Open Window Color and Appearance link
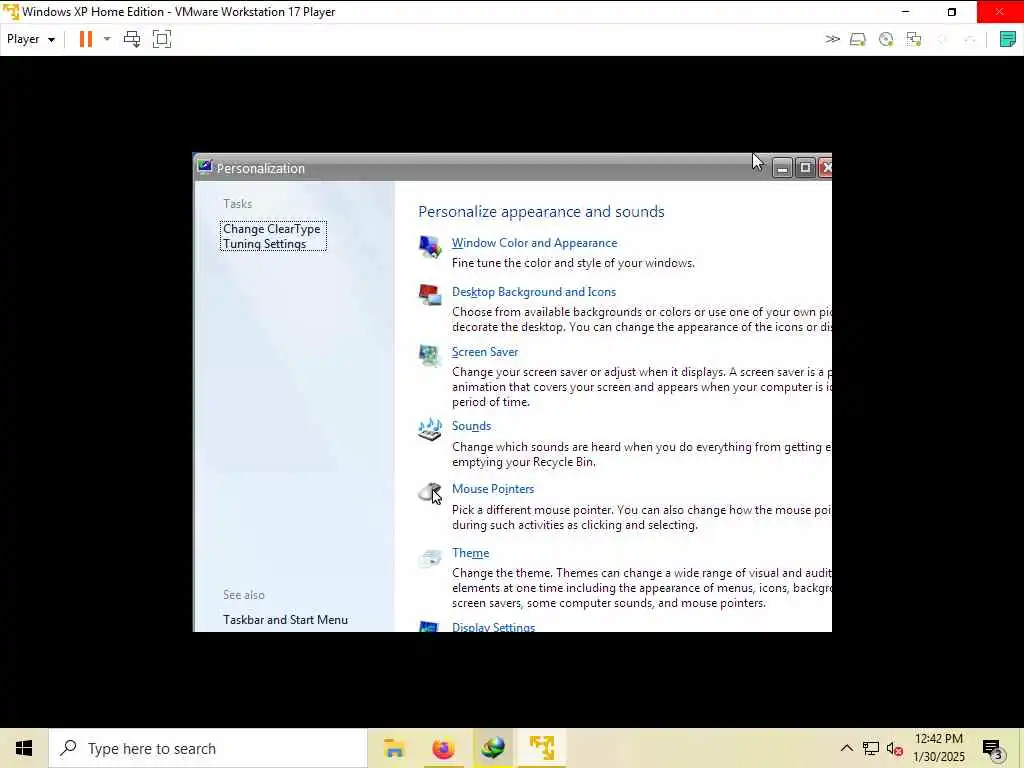Image resolution: width=1024 pixels, height=768 pixels. 534,243
